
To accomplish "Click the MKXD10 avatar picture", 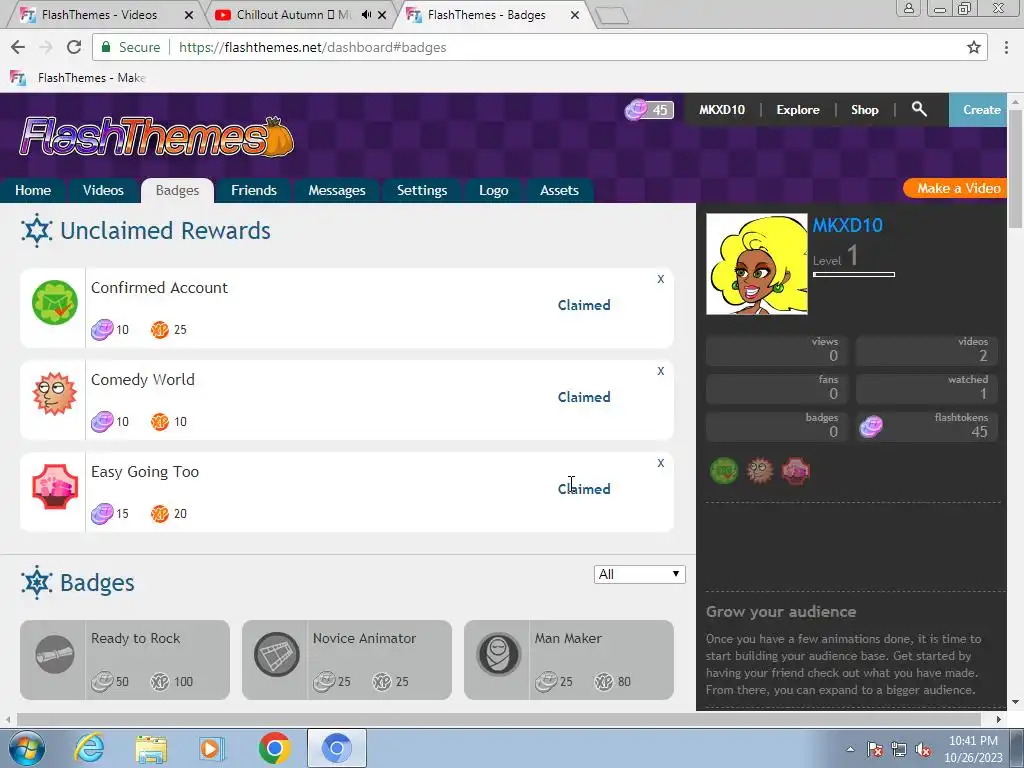I will (757, 264).
